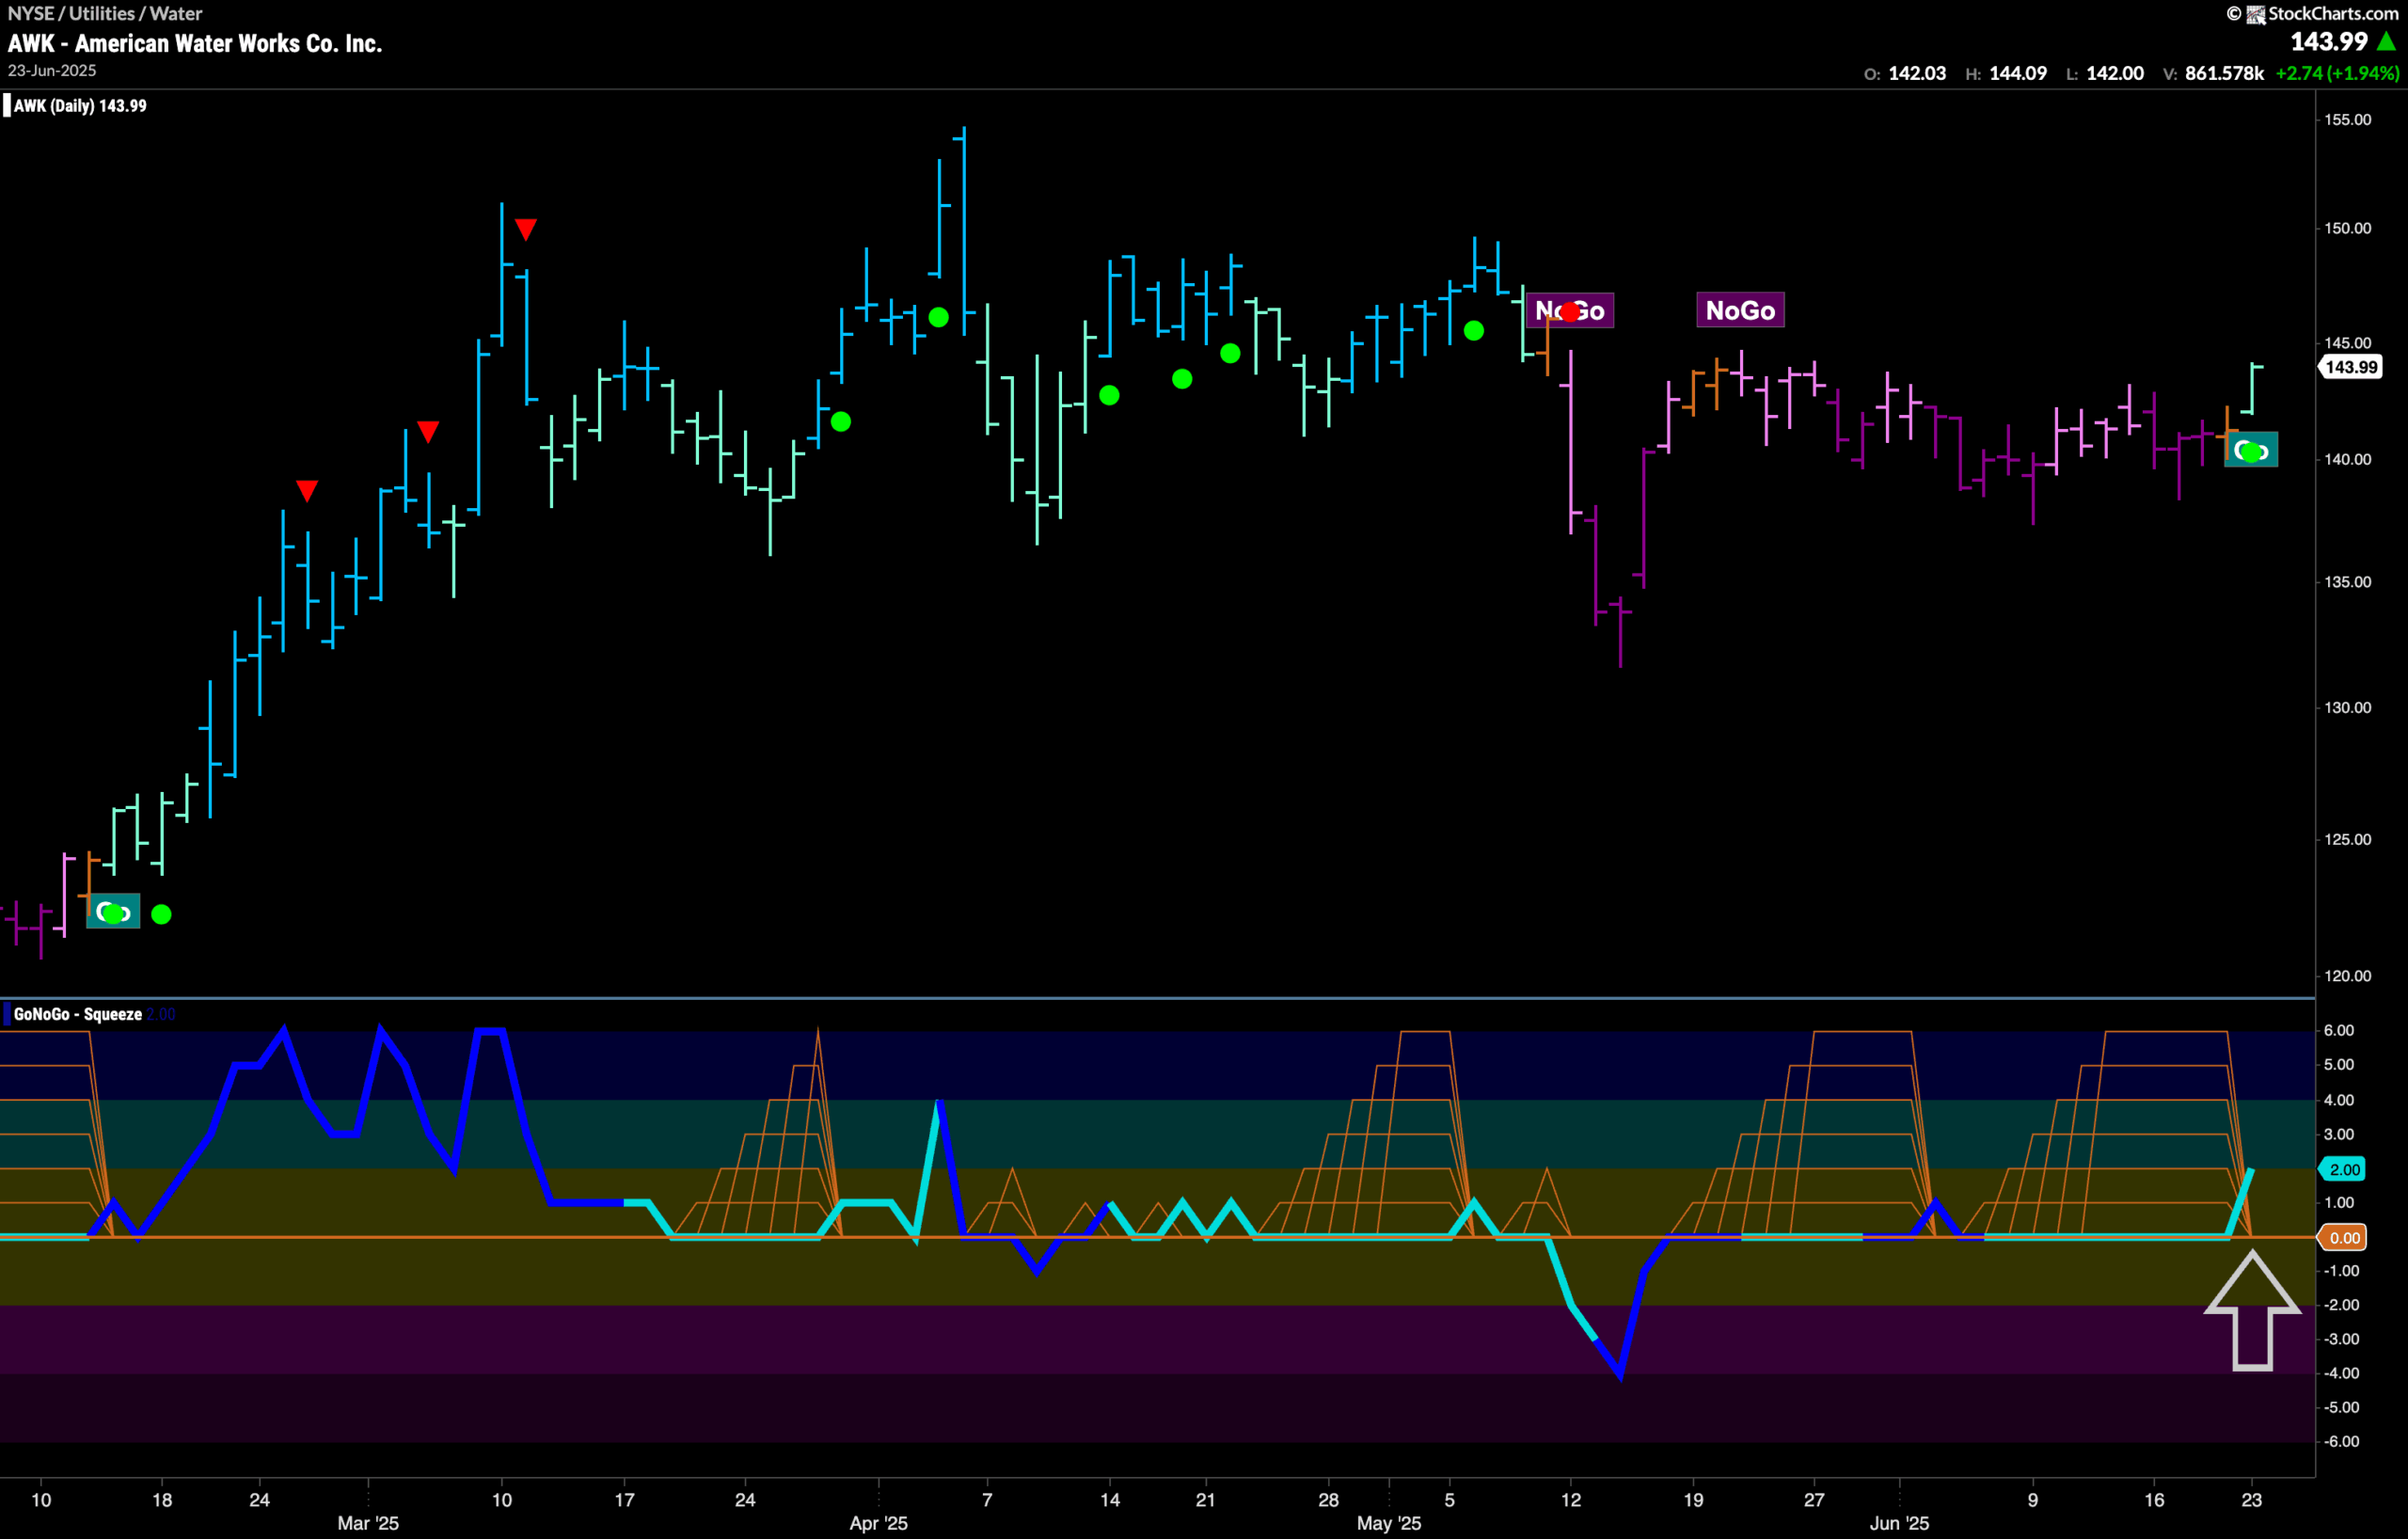The image size is (2408, 1539).
Task: Click the NYSE / Utilities / Water breadcrumb
Action: (x=105, y=13)
